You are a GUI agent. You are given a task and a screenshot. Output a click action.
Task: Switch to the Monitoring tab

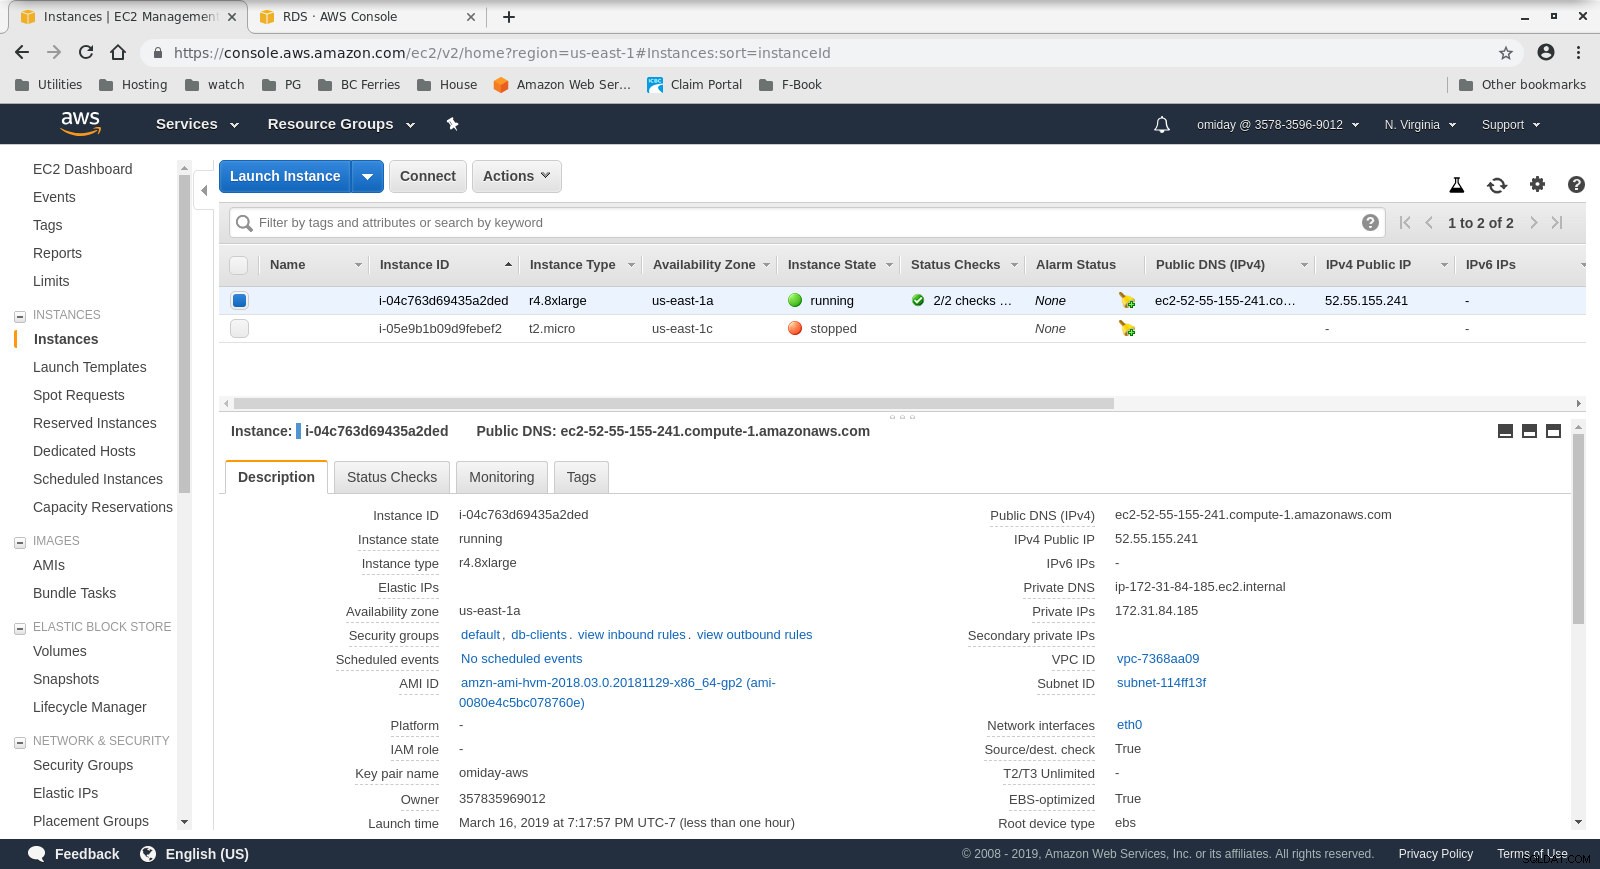coord(502,477)
